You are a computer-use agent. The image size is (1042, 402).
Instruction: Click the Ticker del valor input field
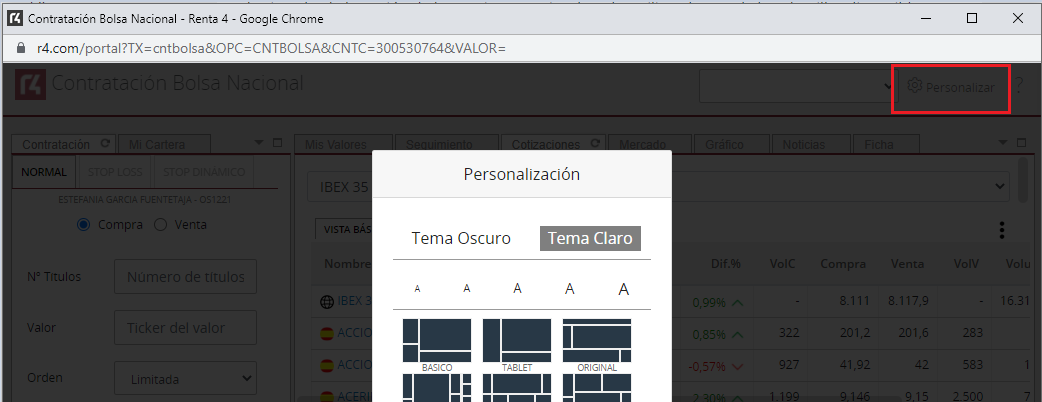pyautogui.click(x=185, y=328)
